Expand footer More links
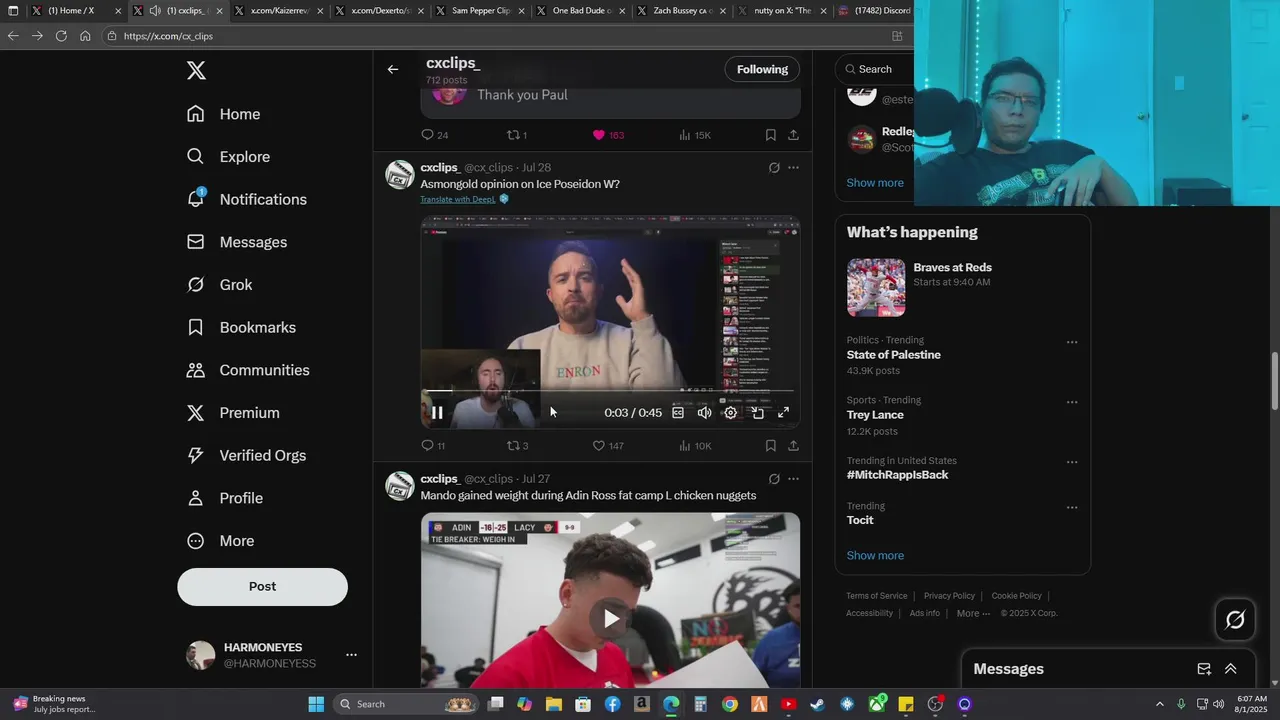Viewport: 1280px width, 720px height. [x=973, y=613]
